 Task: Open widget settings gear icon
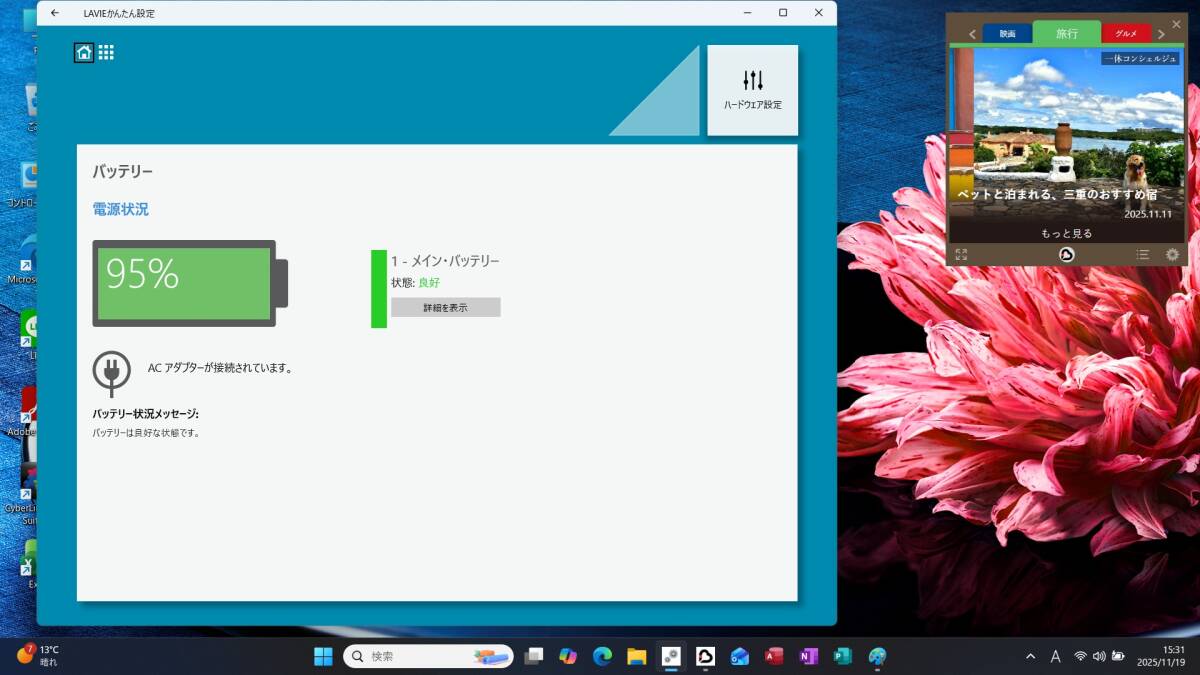pos(1172,255)
